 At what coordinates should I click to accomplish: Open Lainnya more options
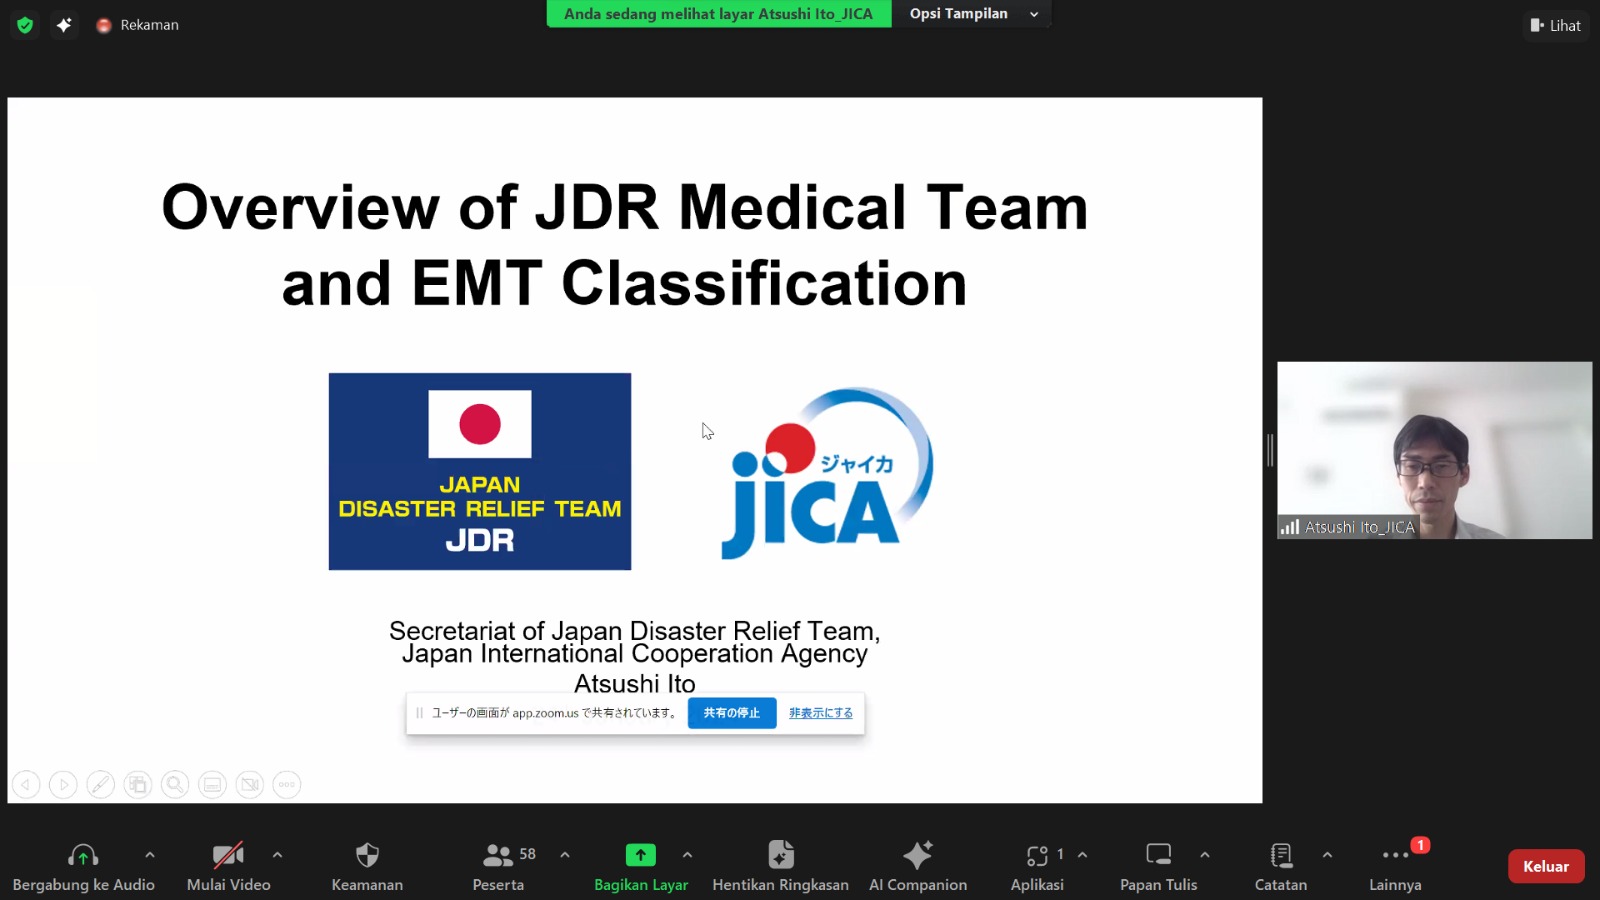coord(1395,867)
